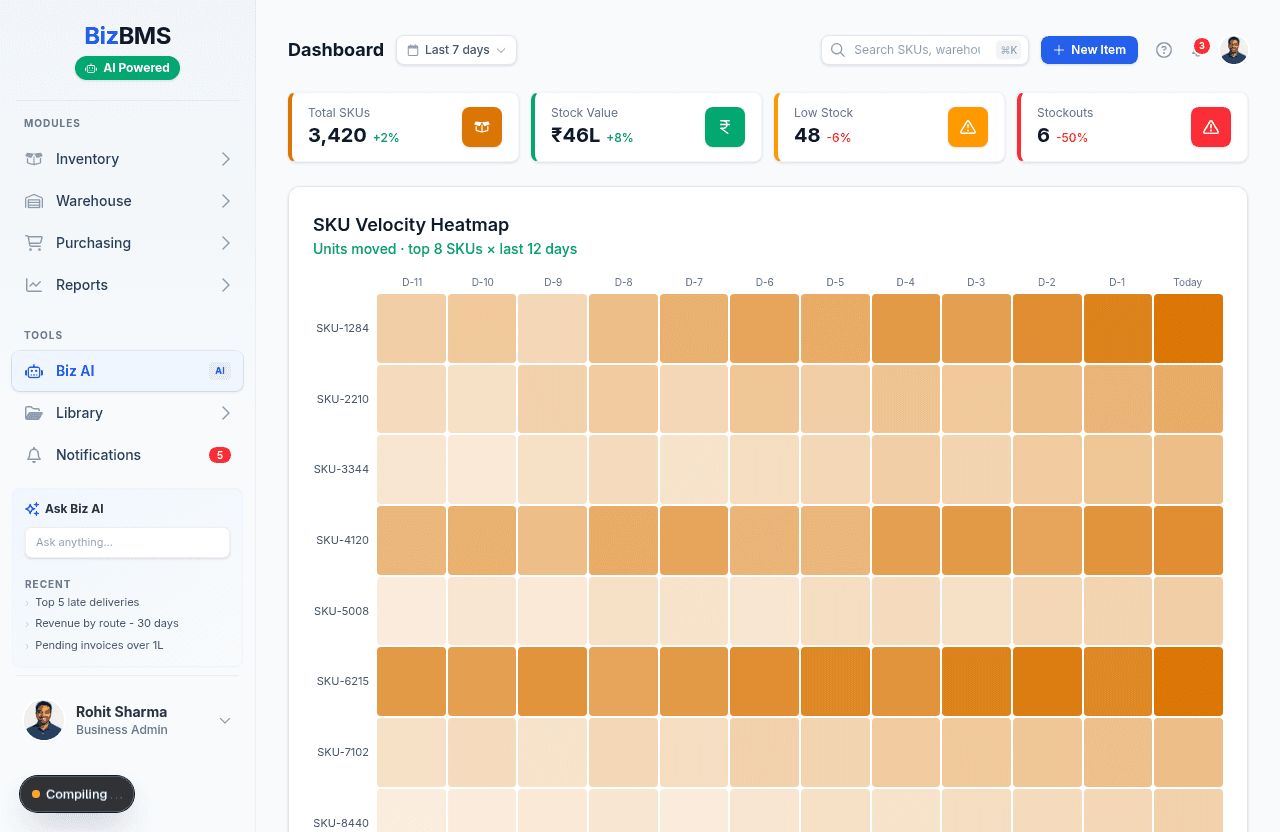Click the Stock Value rupee icon
Screen dimensions: 1280x832
coord(725,127)
